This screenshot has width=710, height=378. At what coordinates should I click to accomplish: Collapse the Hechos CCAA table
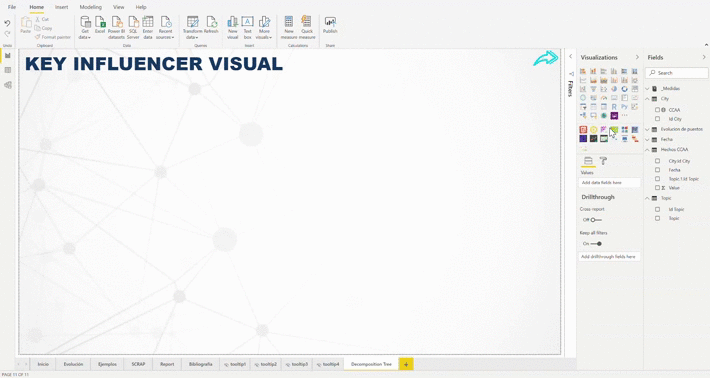coord(648,150)
